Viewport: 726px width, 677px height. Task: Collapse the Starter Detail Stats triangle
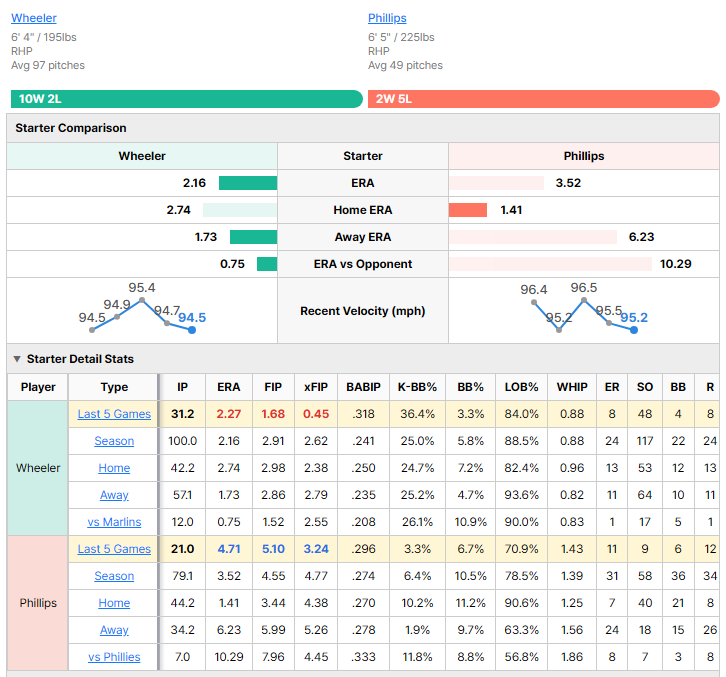(17, 359)
